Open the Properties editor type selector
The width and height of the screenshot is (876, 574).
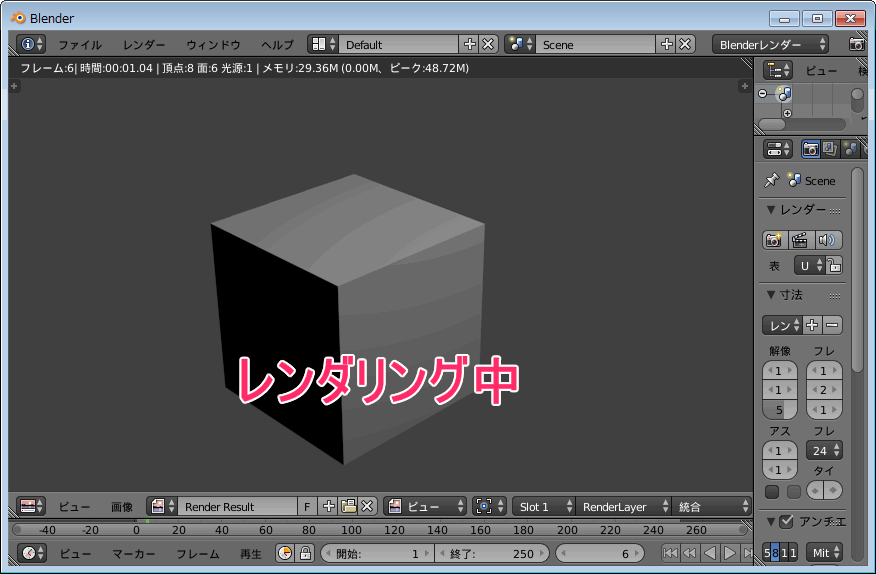pos(778,149)
